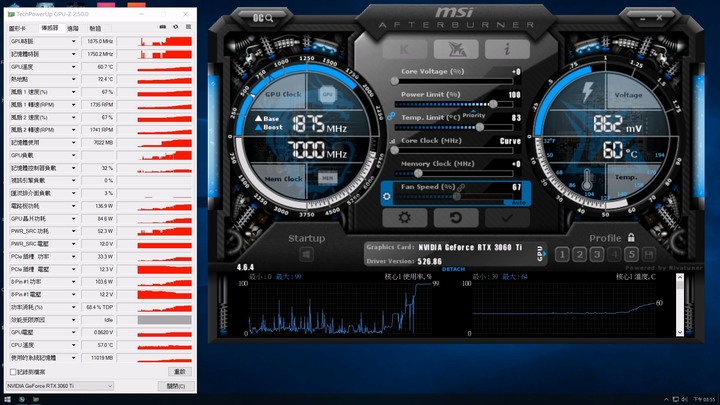
Task: Expand the GPU溫度 sensor dropdown
Action: point(73,67)
